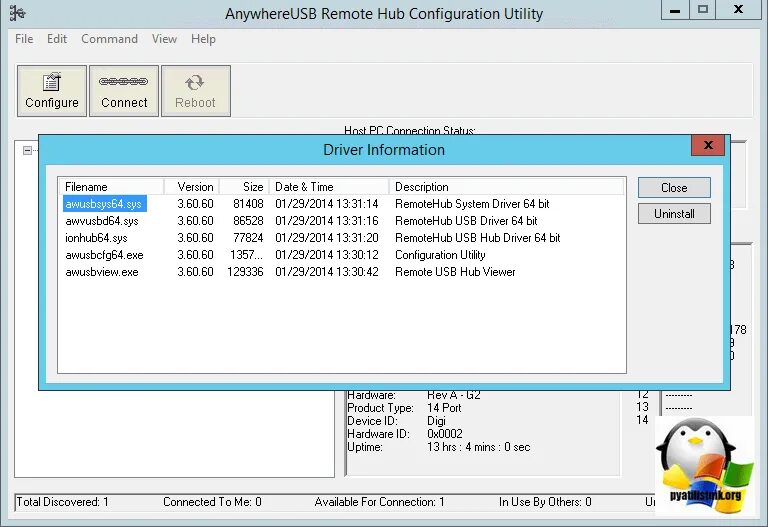Click the '14 Port' product type value
Viewport: 768px width, 527px height.
(x=444, y=407)
